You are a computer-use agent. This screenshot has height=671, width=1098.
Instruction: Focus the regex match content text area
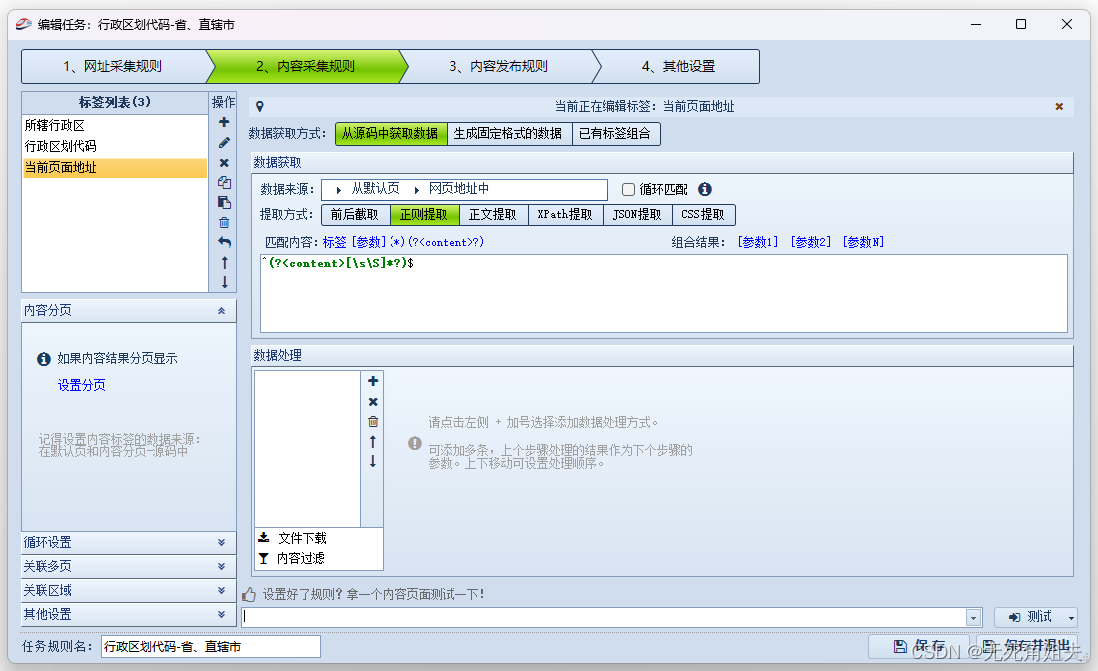tap(664, 293)
